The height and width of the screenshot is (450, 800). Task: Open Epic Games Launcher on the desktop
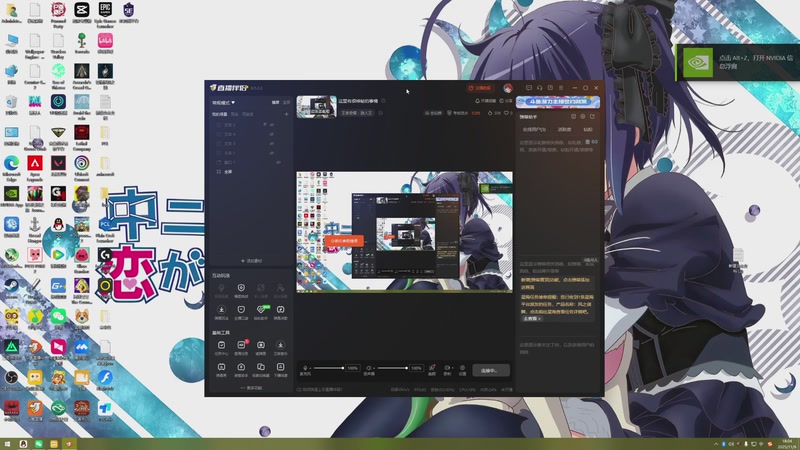coord(105,14)
